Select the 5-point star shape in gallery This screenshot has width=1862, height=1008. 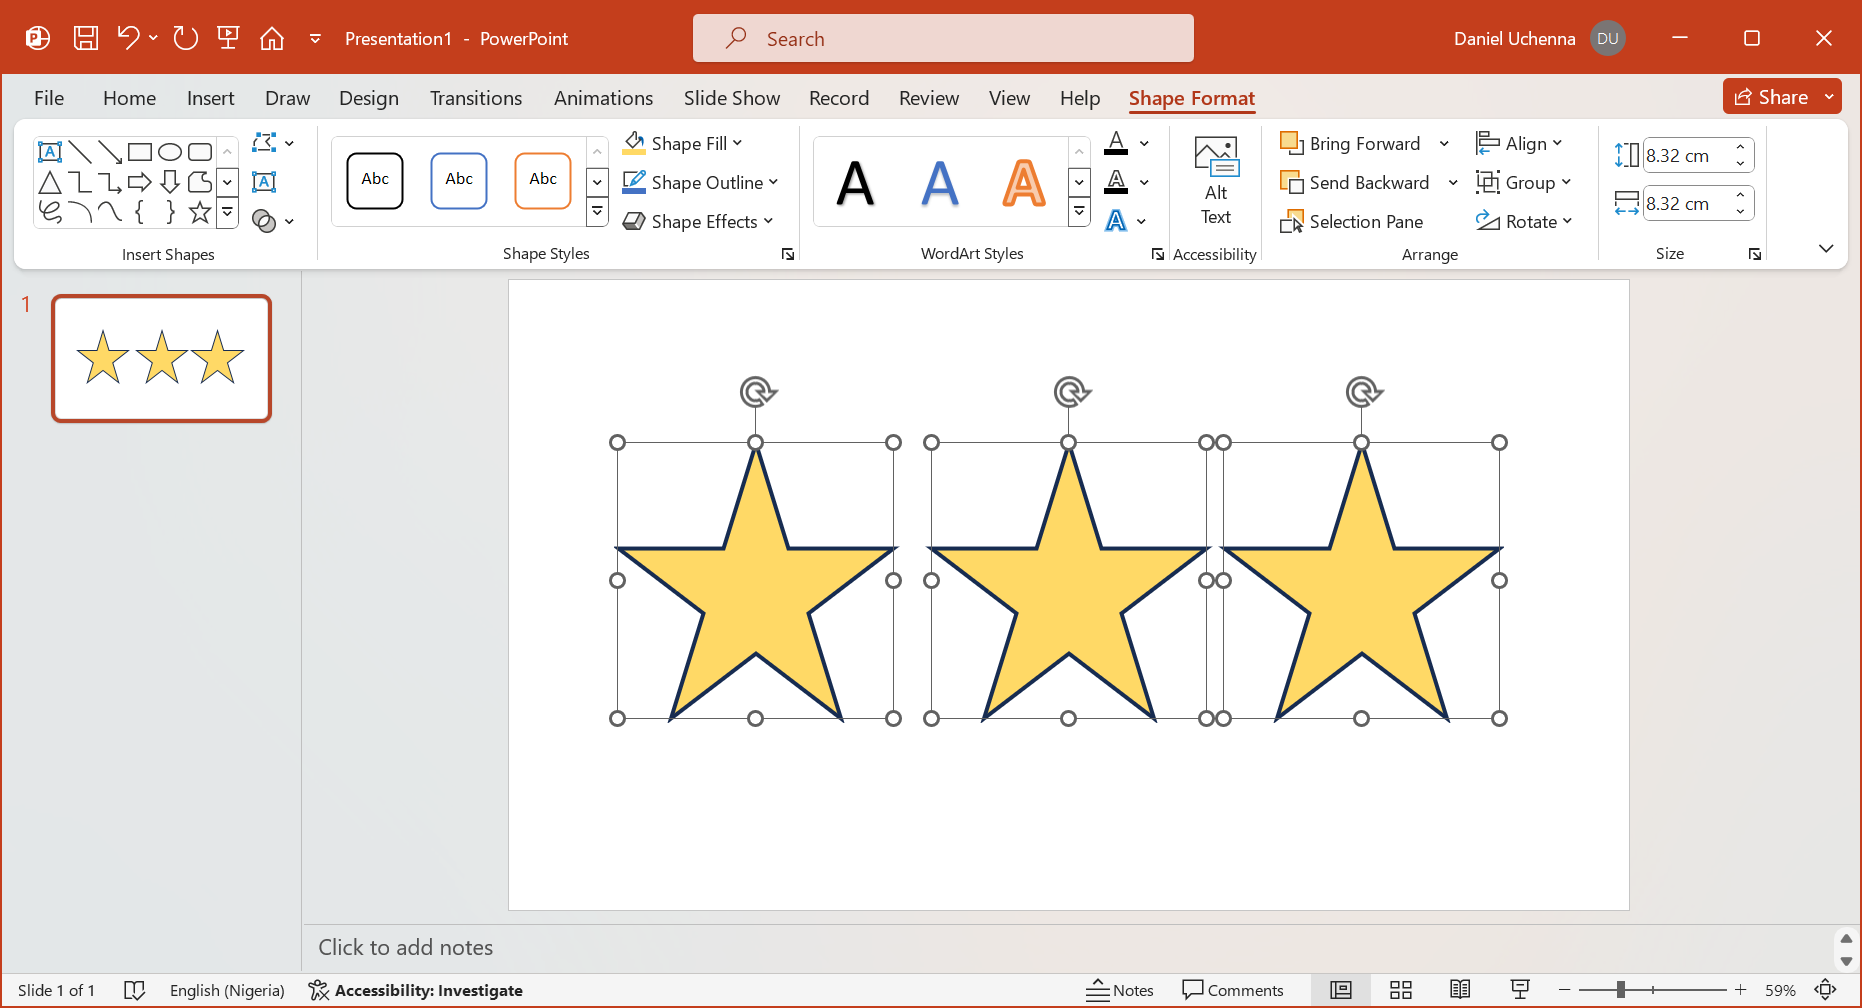coord(200,212)
